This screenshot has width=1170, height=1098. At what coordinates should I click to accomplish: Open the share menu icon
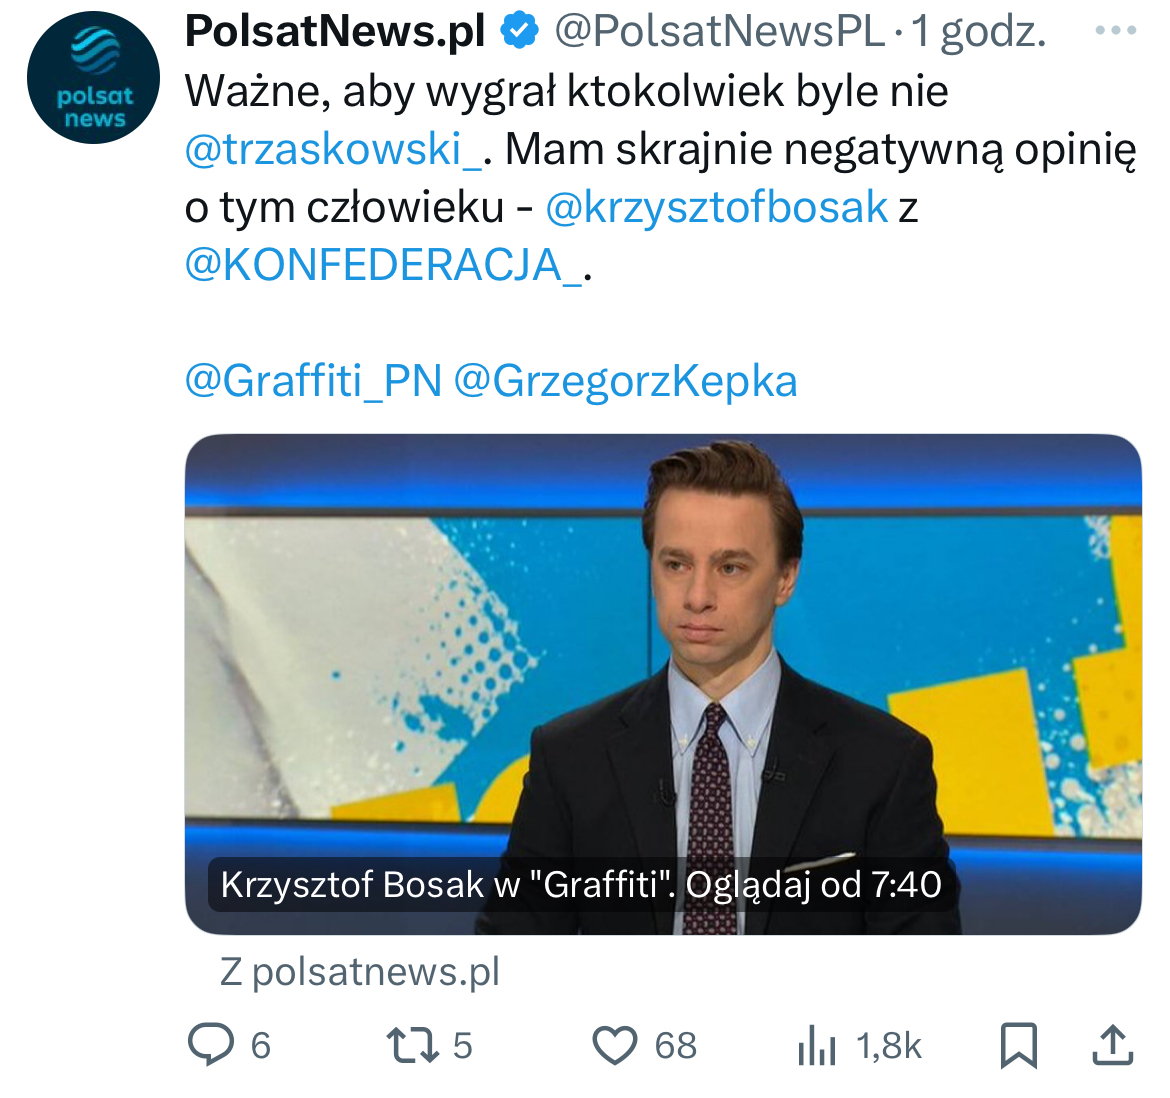pos(1112,1045)
